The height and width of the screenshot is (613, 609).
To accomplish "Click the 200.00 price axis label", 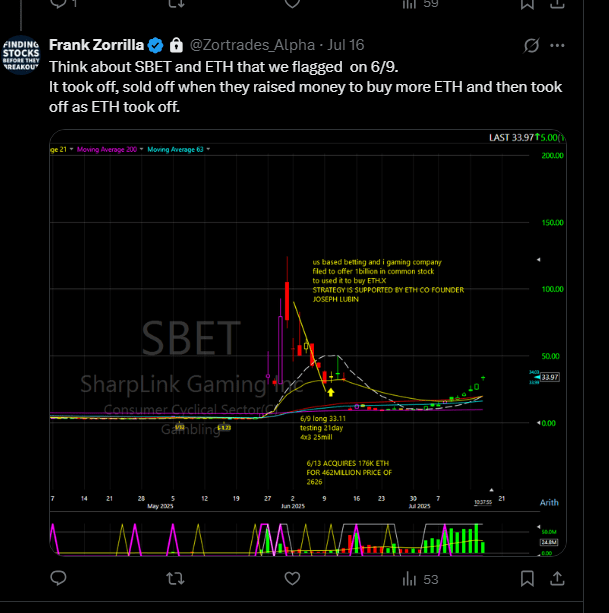I will tap(552, 156).
